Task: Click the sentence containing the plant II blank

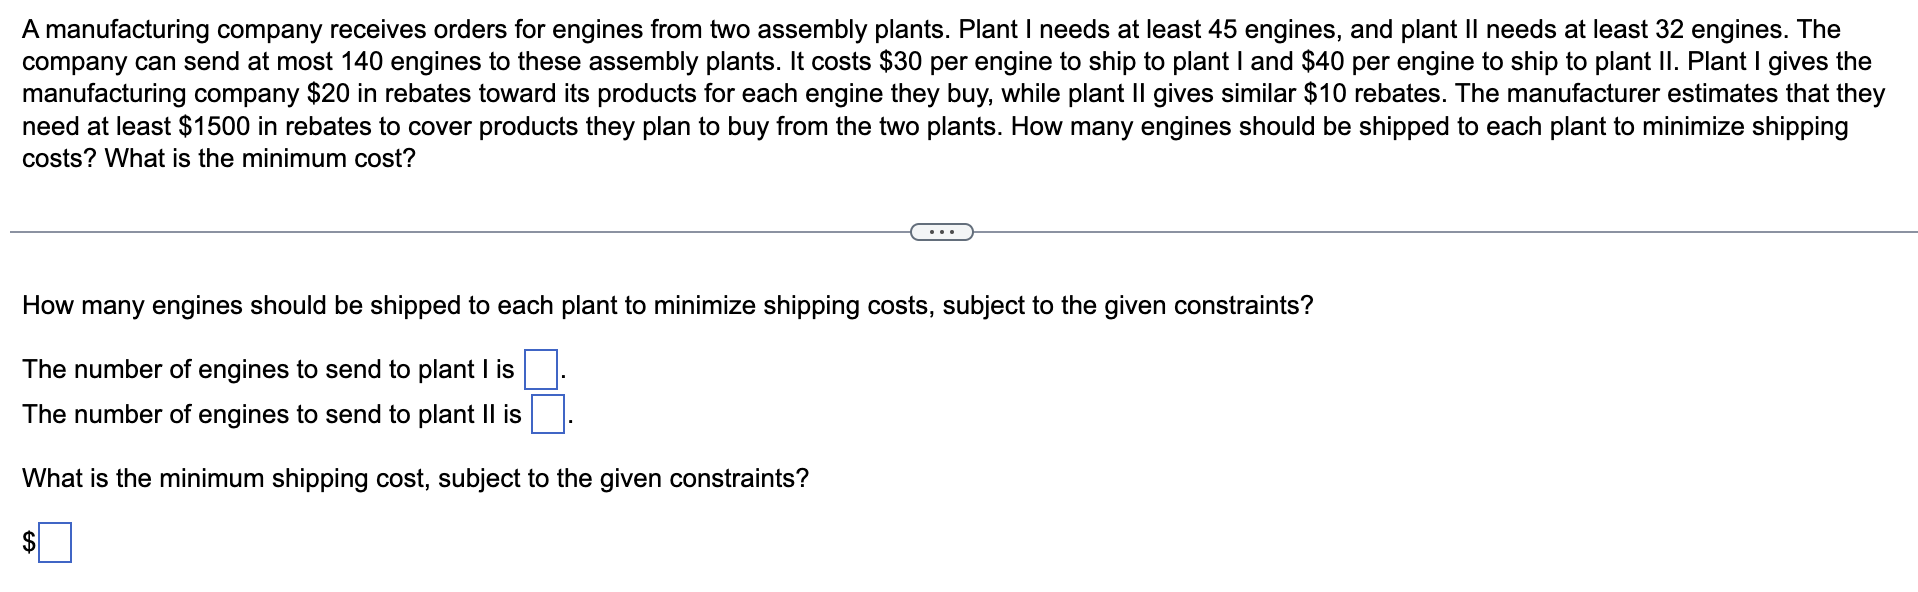Action: click(x=275, y=414)
